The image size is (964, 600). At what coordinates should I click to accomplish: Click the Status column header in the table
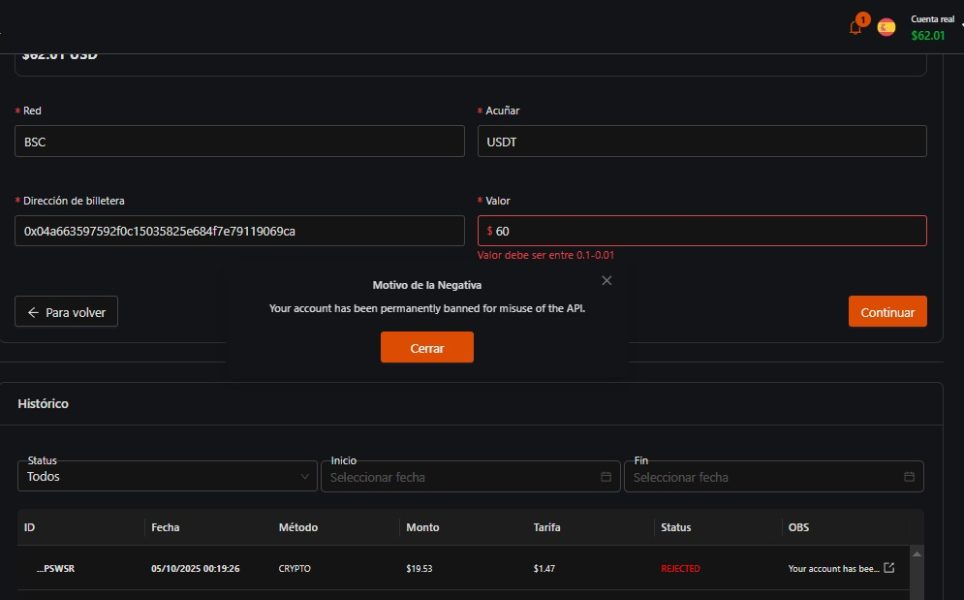(x=675, y=527)
